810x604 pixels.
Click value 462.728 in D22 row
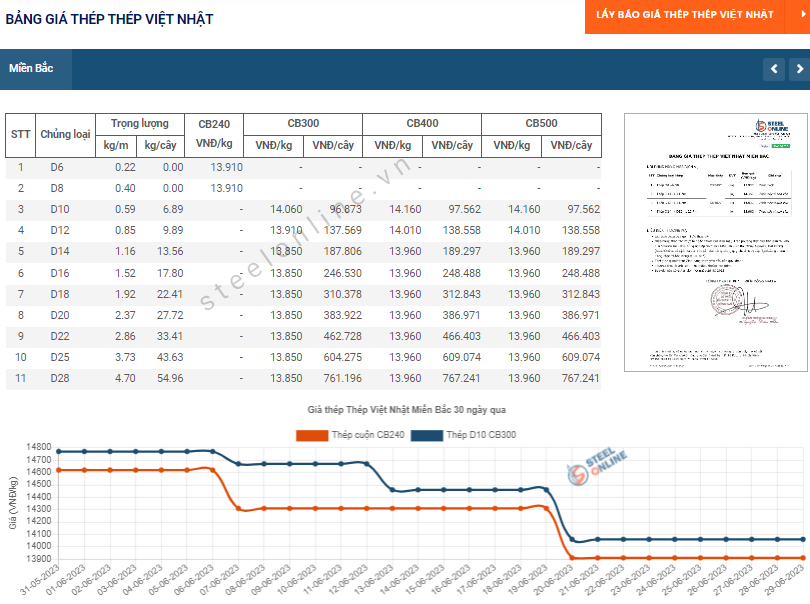point(342,336)
